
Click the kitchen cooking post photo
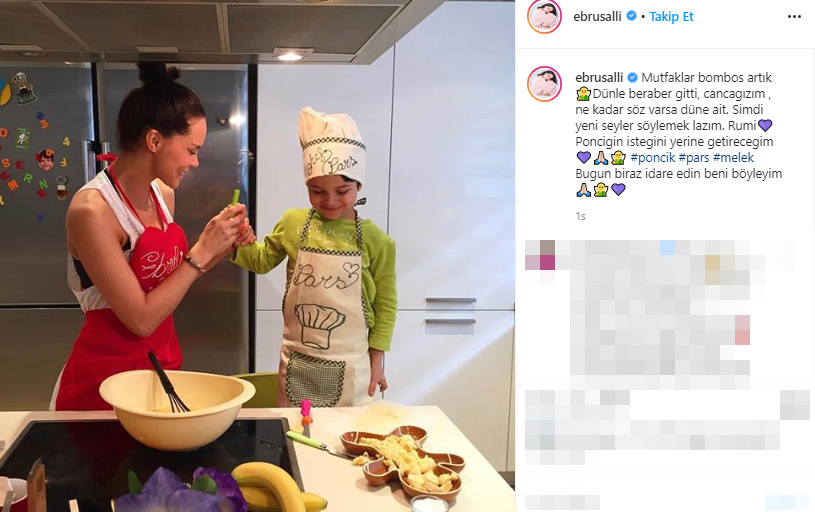[x=257, y=256]
